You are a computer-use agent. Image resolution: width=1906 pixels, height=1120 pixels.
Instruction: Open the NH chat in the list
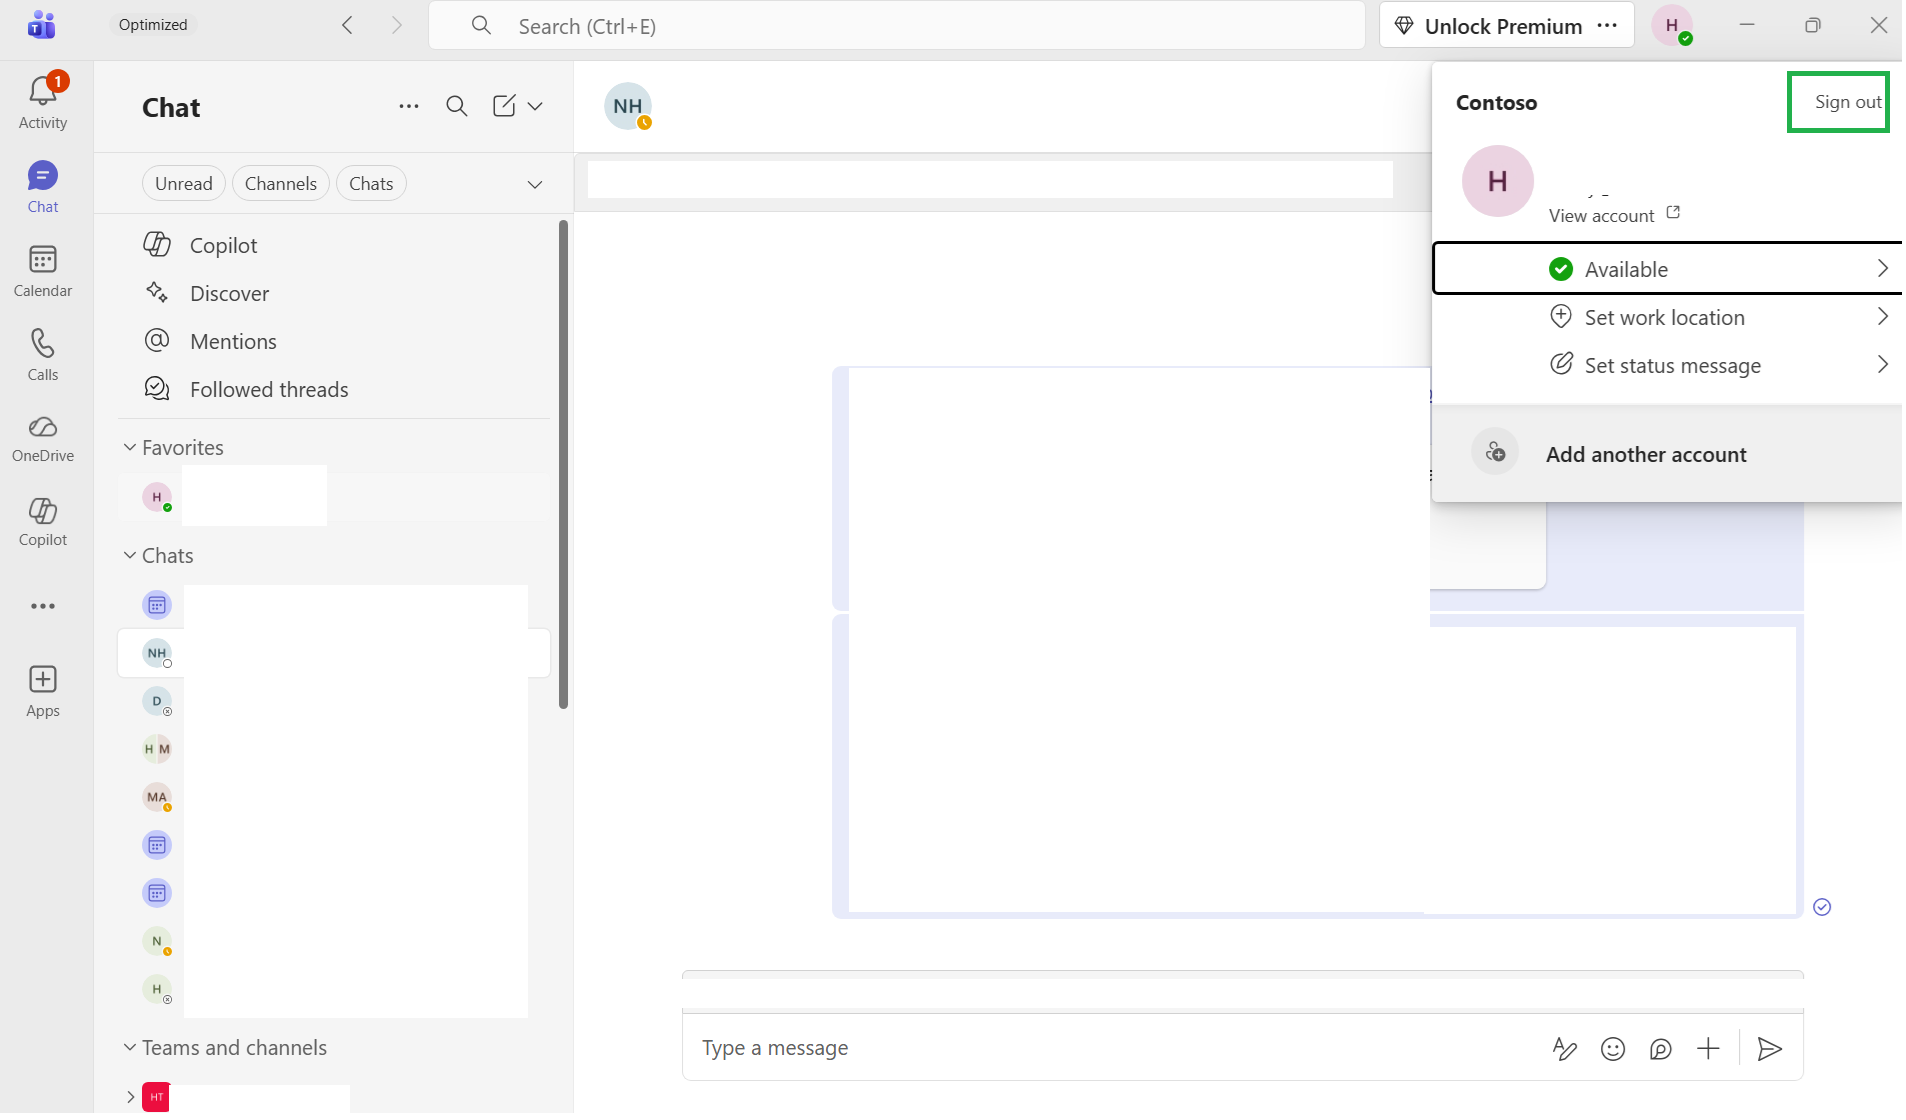pyautogui.click(x=335, y=653)
